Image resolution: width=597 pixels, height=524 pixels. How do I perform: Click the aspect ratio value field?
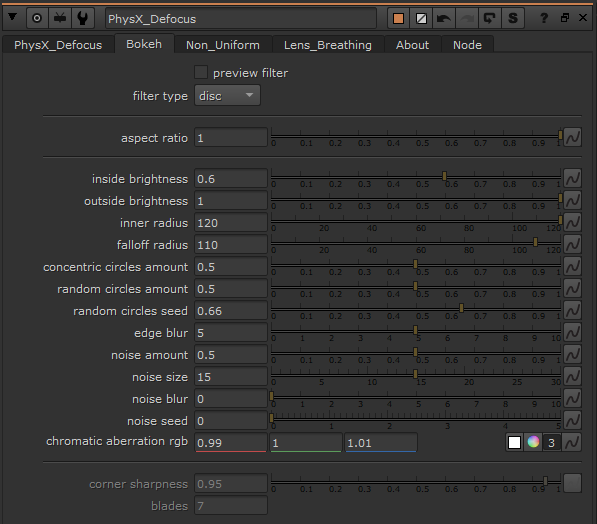(231, 137)
